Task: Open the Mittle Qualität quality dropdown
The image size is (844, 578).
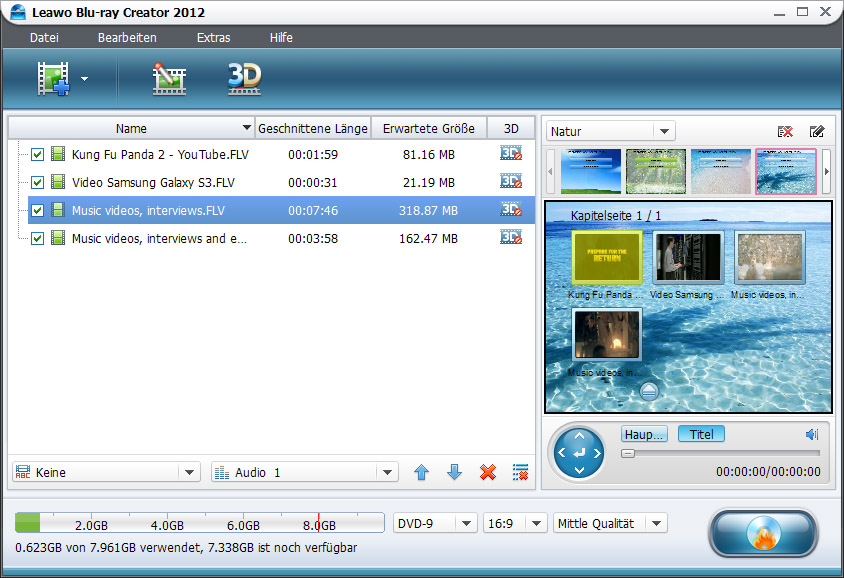Action: tap(610, 523)
